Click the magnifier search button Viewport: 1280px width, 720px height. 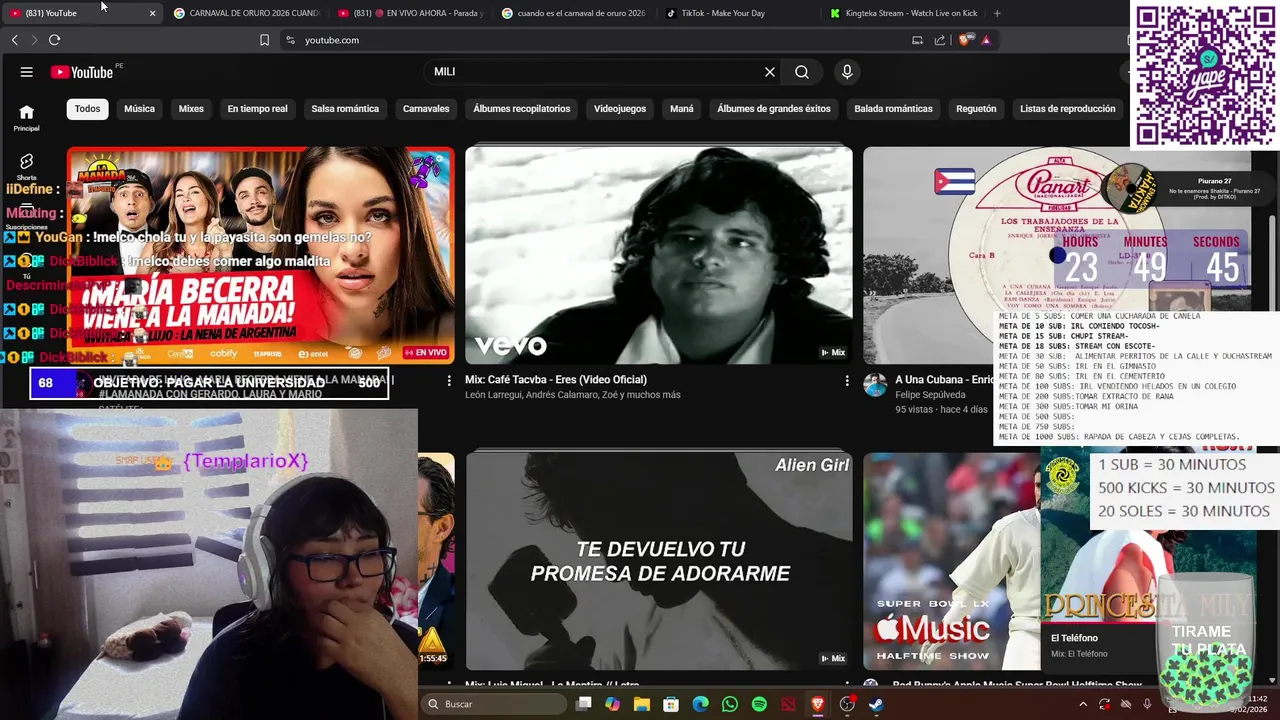[x=802, y=72]
